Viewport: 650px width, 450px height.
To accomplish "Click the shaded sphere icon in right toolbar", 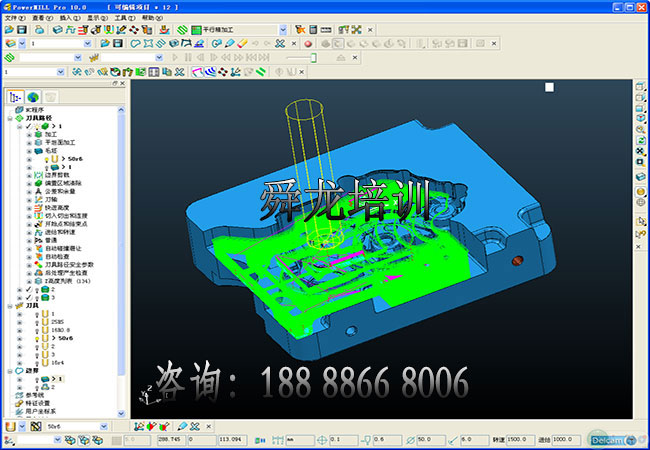I will tap(640, 192).
